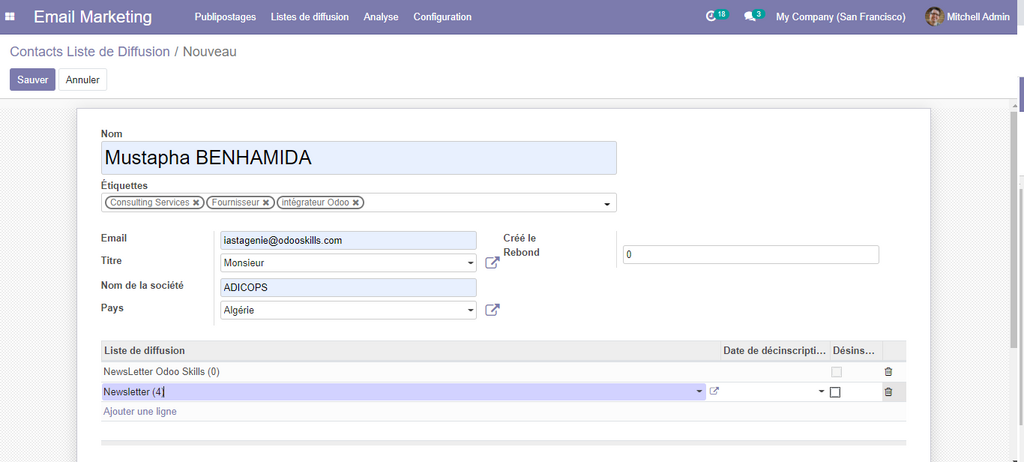Click the Sauver button
This screenshot has width=1024, height=462.
pos(32,80)
